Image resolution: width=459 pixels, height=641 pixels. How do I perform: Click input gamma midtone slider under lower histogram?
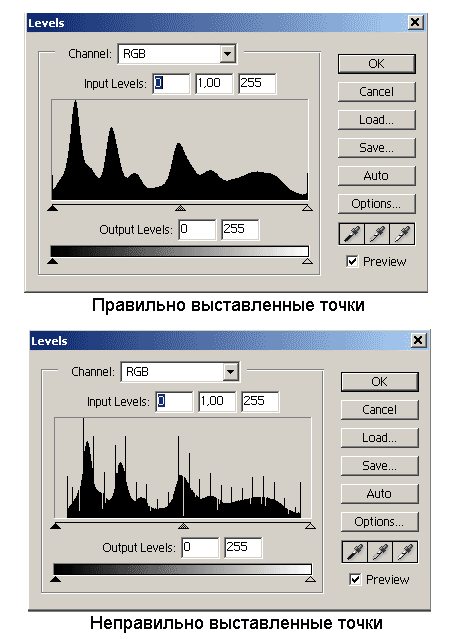[184, 526]
